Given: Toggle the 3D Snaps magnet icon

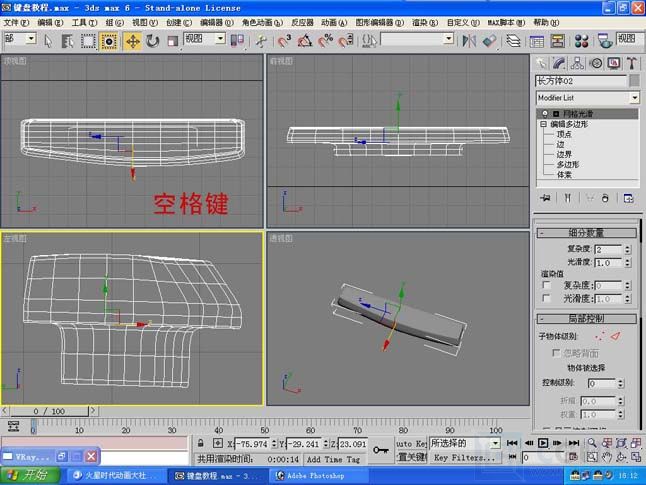Looking at the screenshot, I should [284, 41].
